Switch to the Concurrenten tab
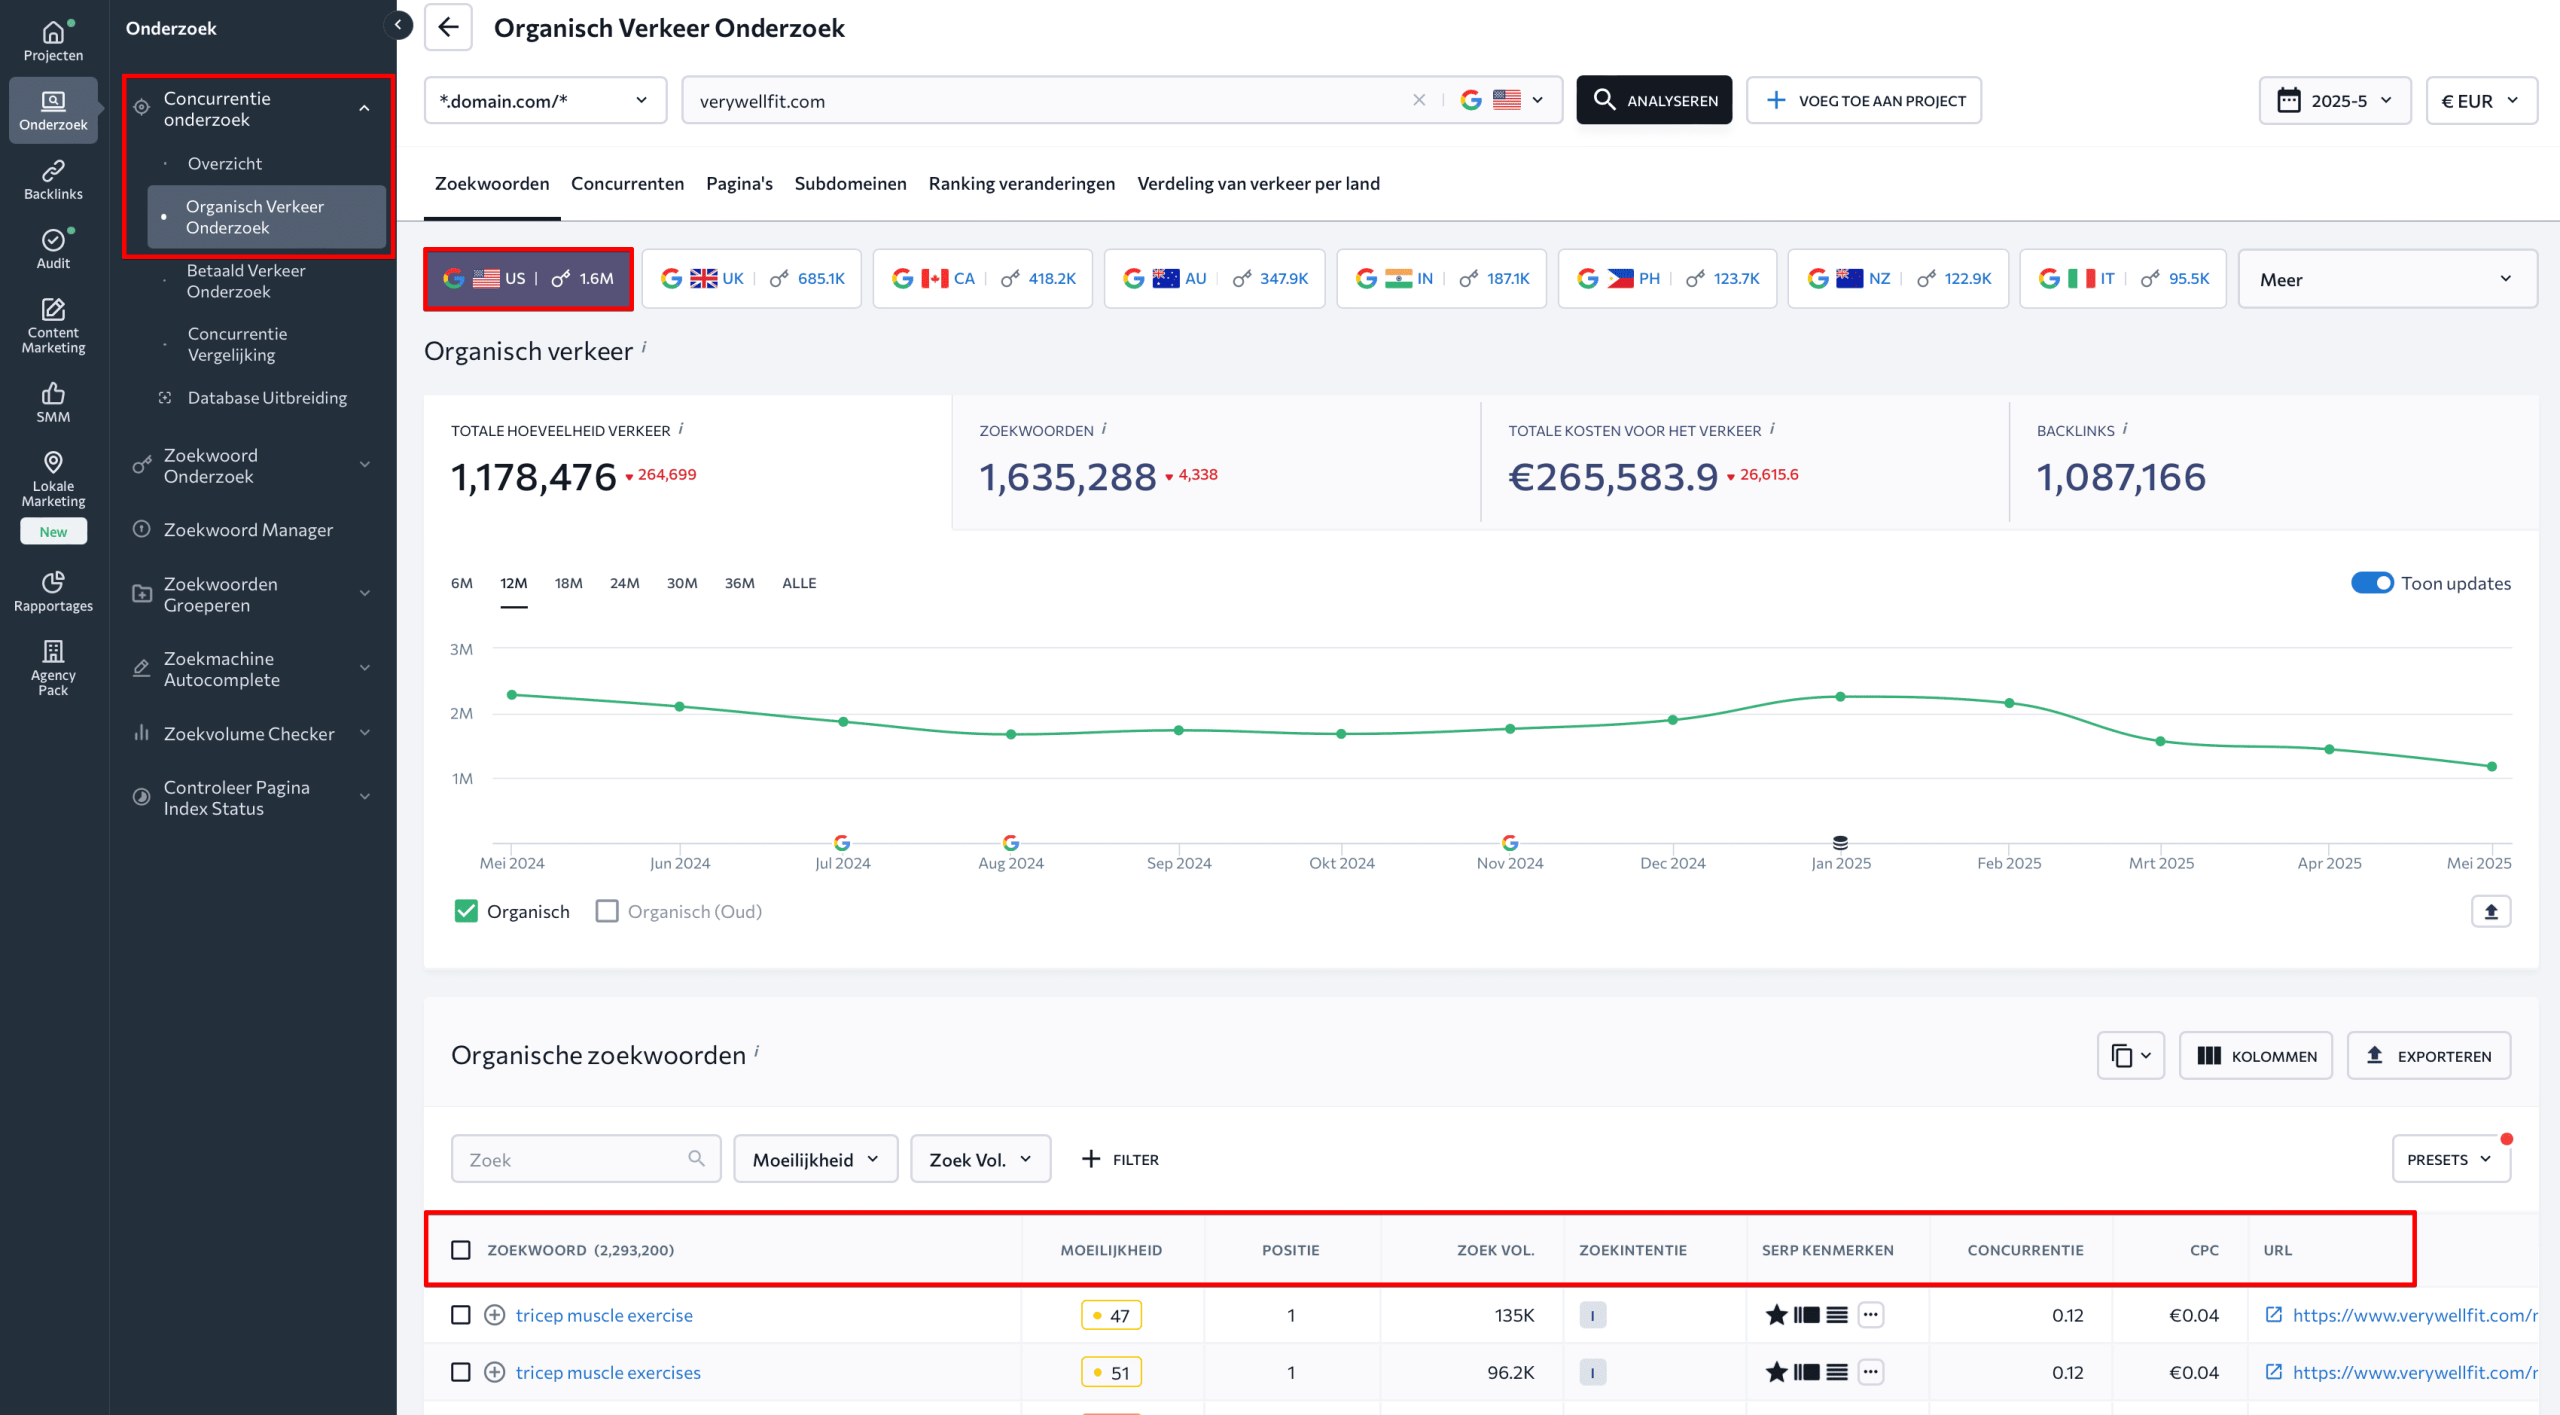 (x=627, y=183)
